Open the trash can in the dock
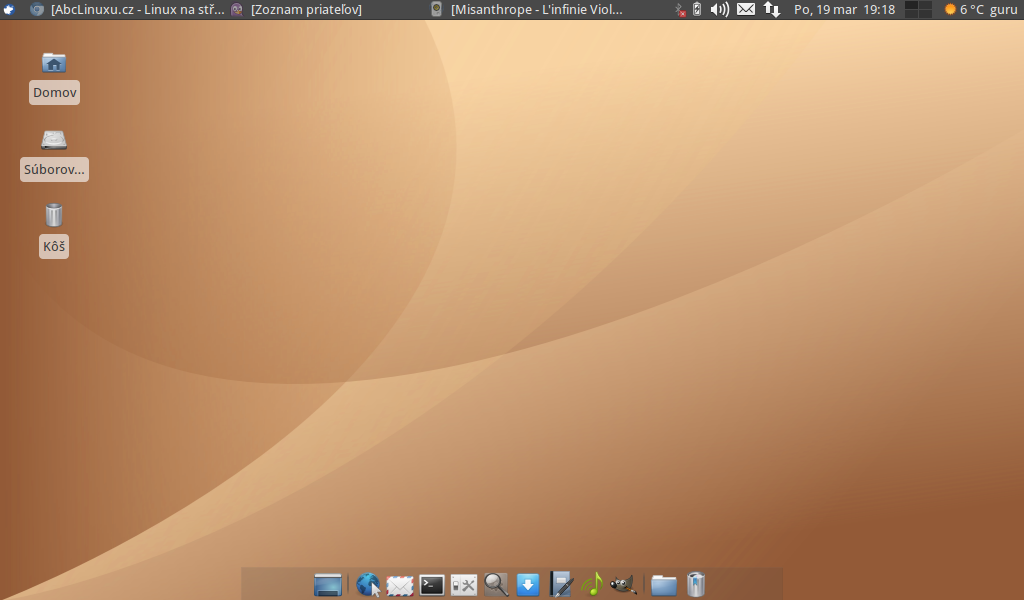Viewport: 1024px width, 600px height. [696, 584]
